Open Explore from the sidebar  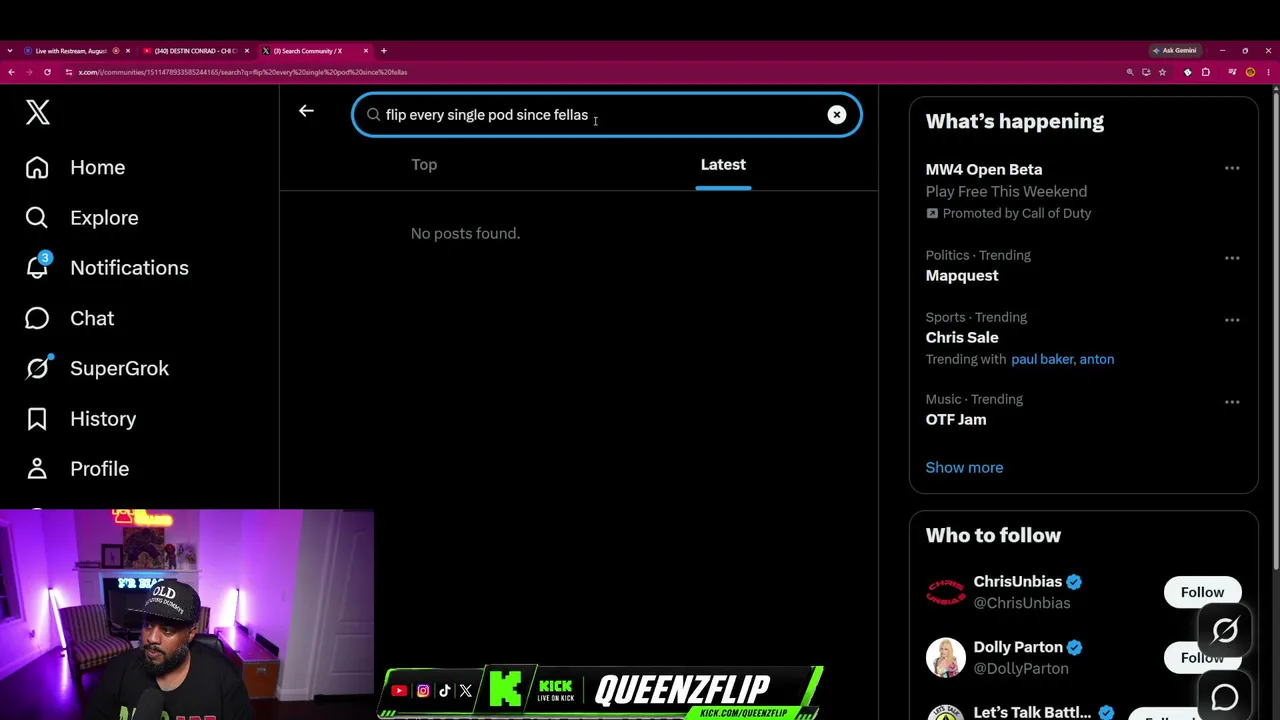(x=104, y=218)
